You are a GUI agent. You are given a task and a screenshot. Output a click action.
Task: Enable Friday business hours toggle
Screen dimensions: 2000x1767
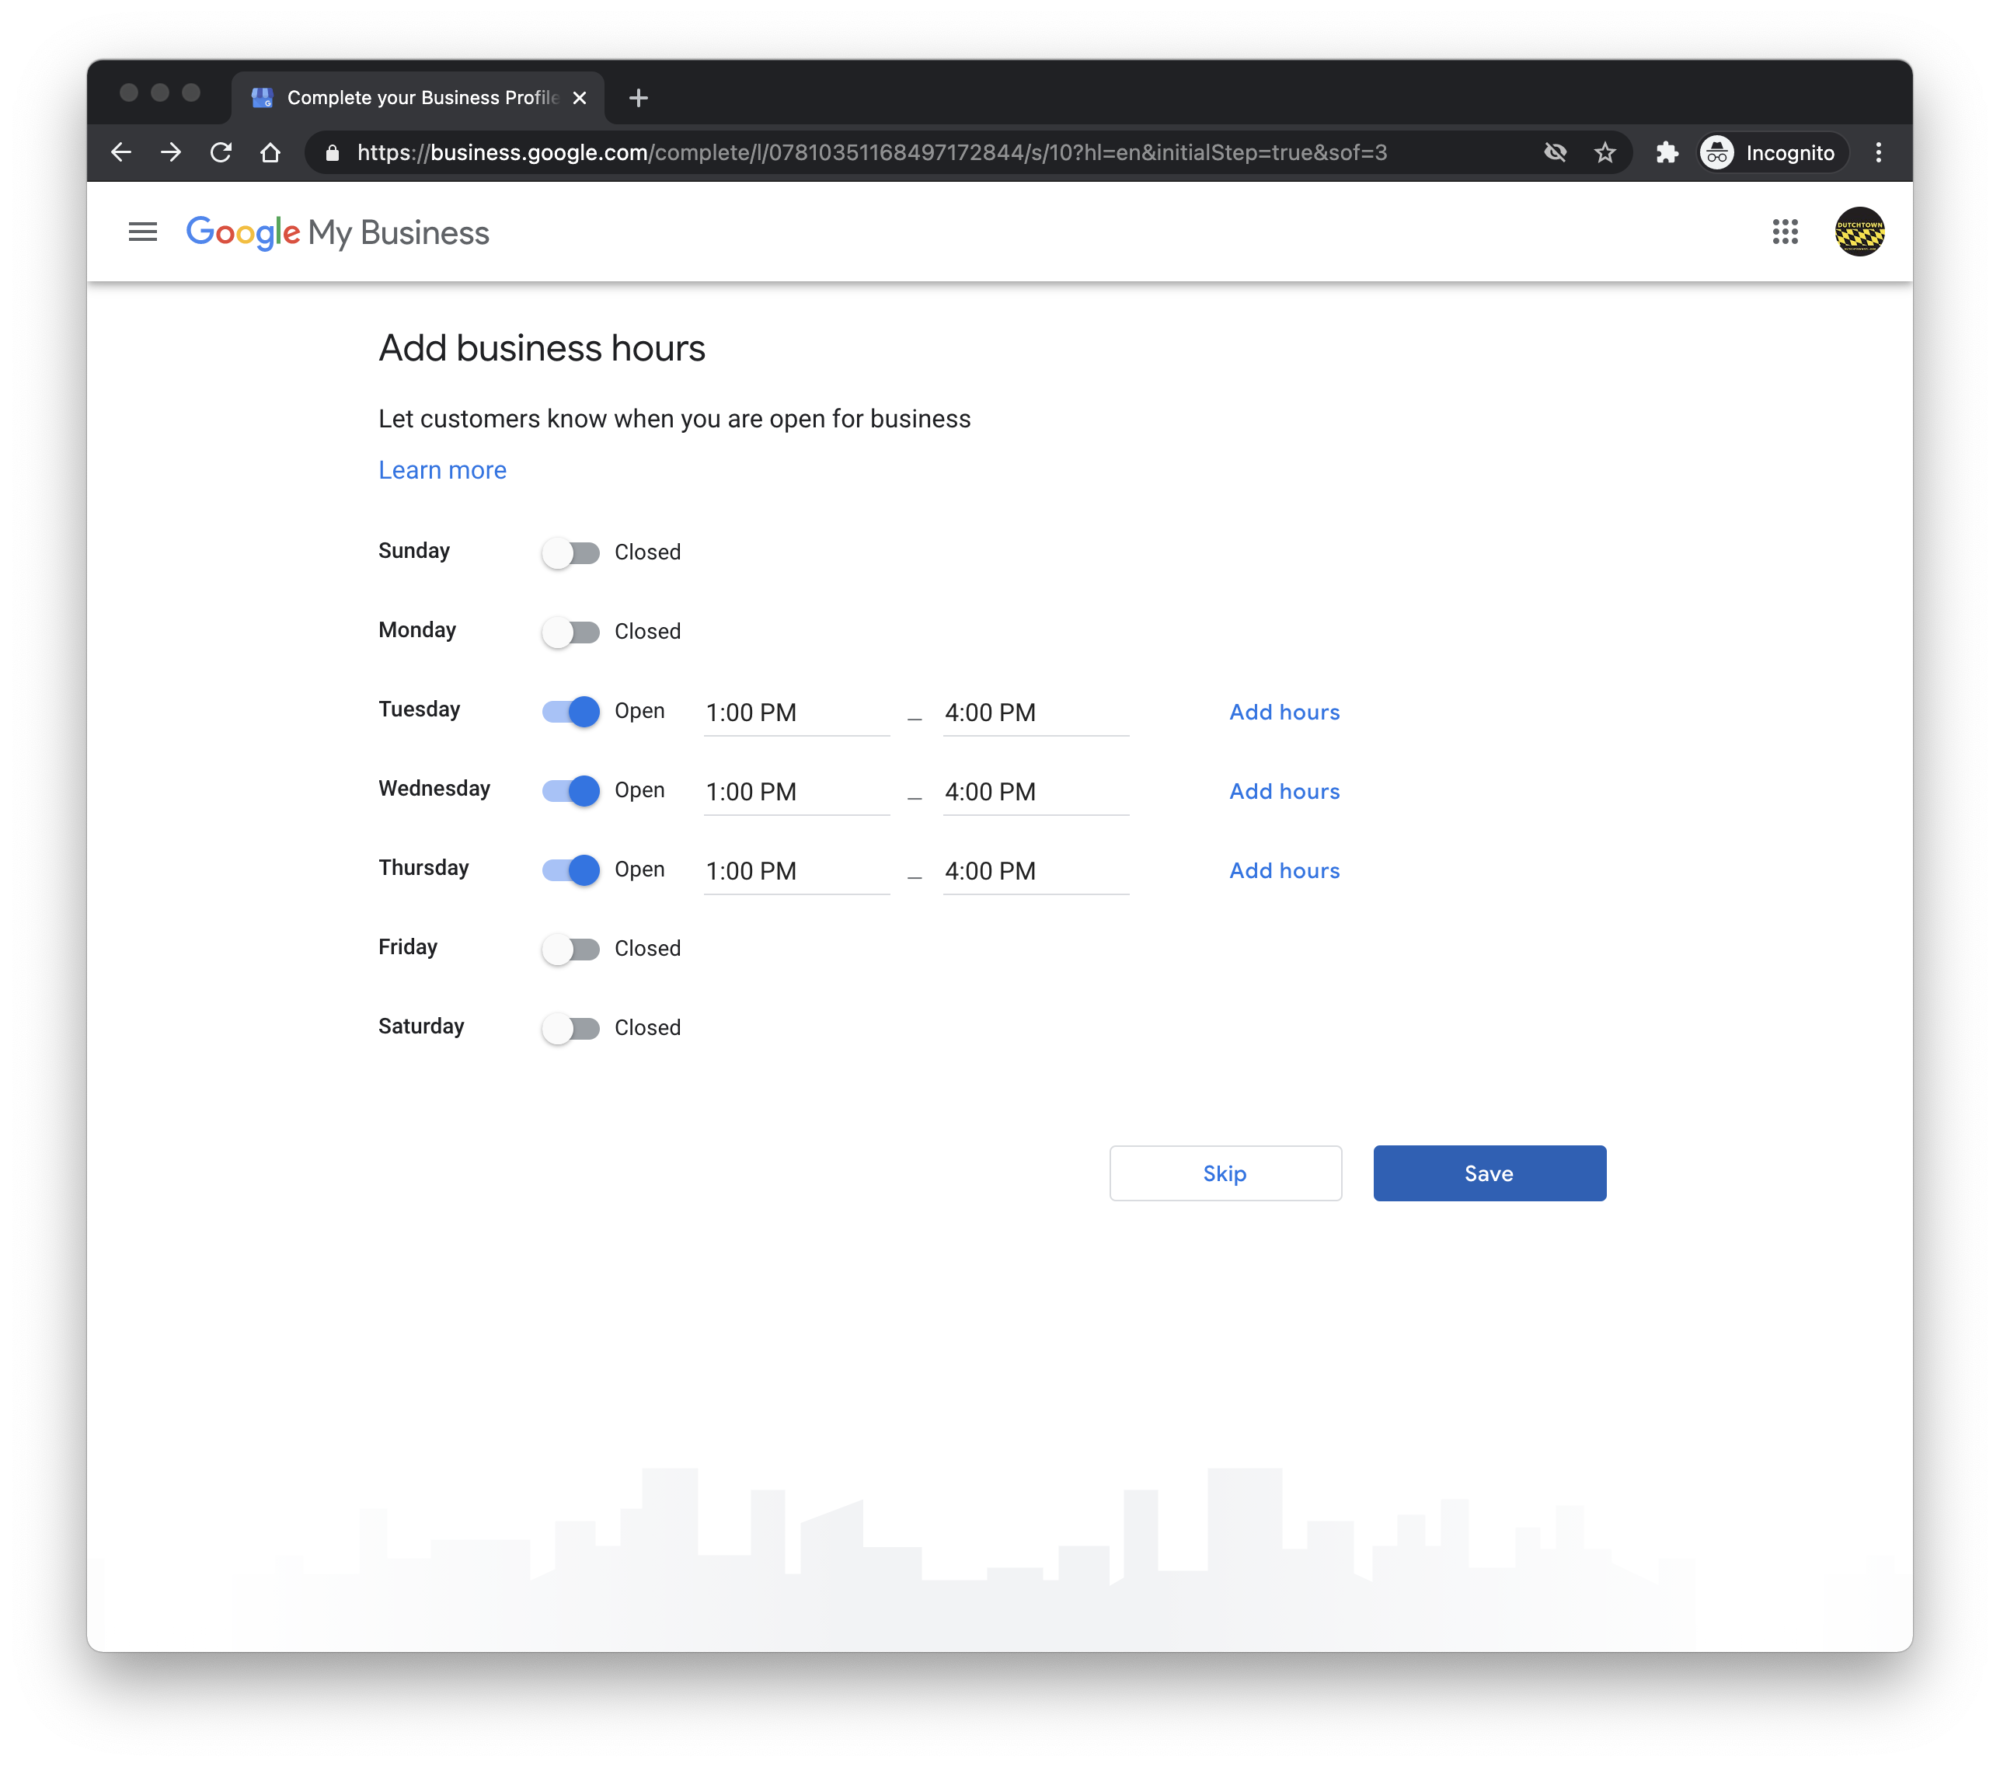coord(571,948)
